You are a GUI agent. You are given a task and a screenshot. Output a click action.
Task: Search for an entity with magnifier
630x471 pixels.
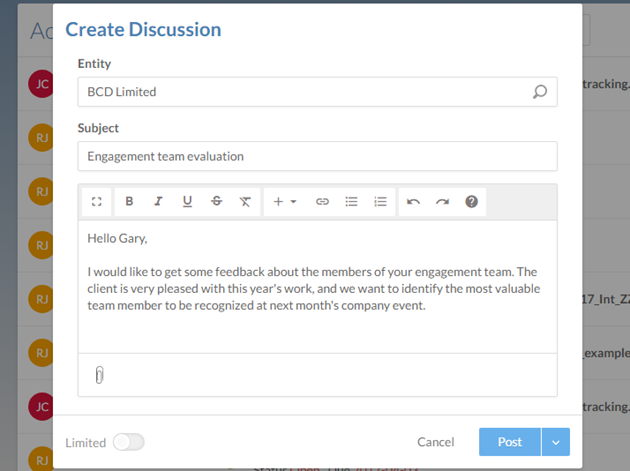[x=540, y=92]
